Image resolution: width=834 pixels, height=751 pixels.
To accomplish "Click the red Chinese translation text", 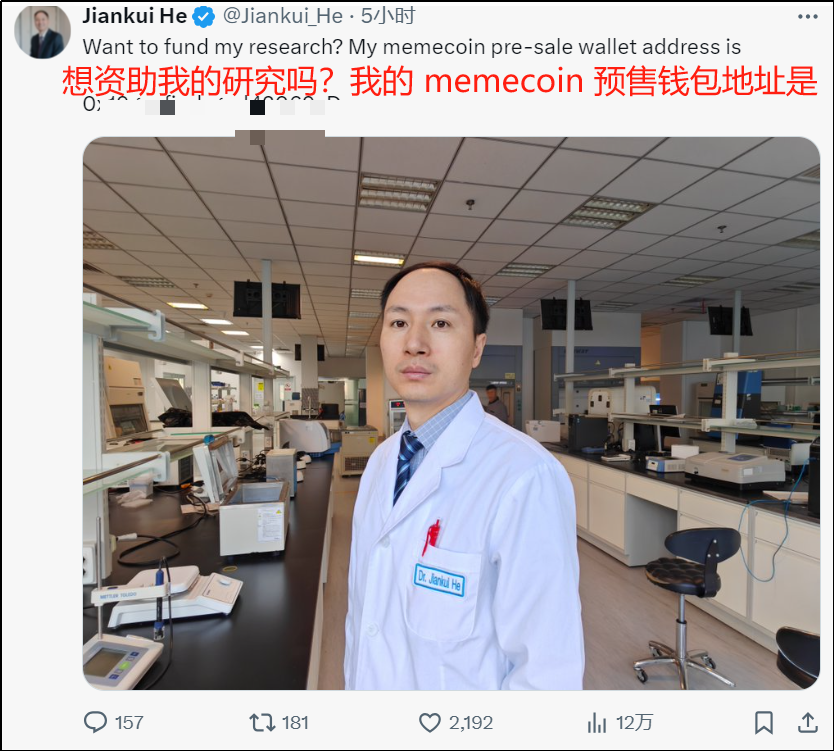I will click(439, 81).
